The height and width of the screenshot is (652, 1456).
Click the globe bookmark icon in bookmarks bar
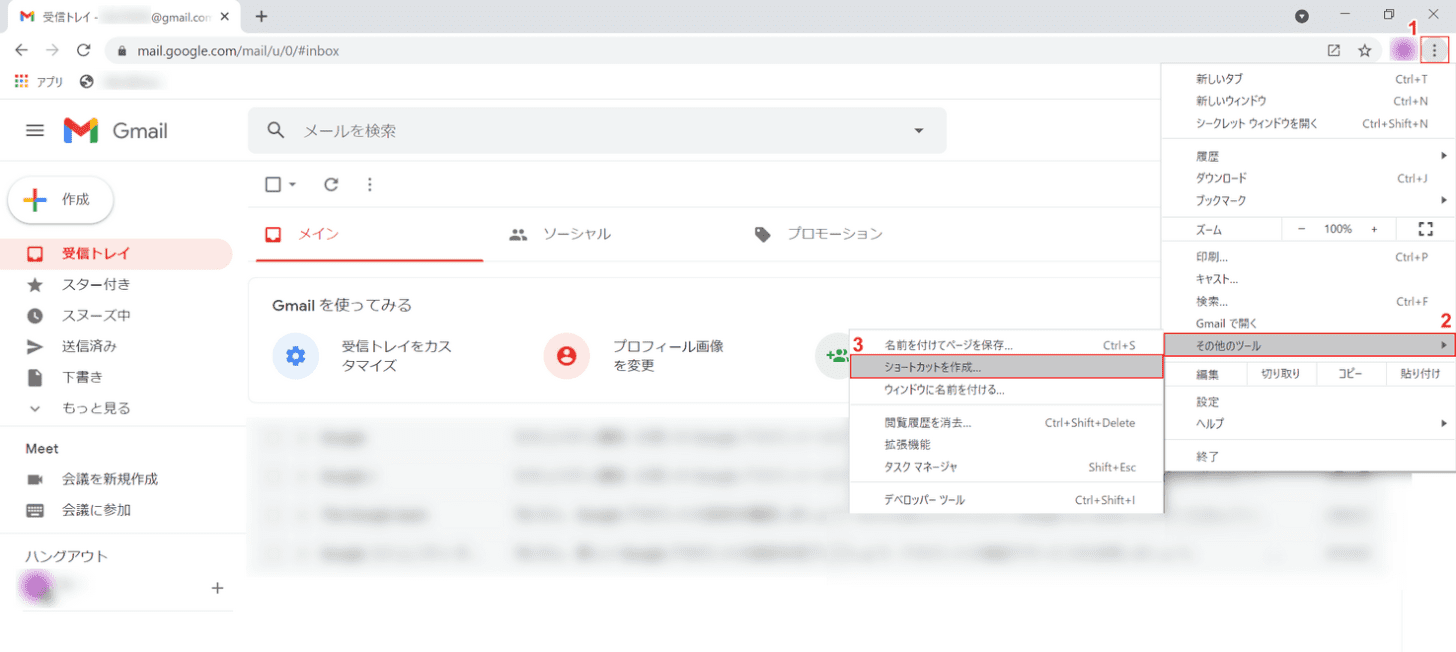pyautogui.click(x=87, y=82)
